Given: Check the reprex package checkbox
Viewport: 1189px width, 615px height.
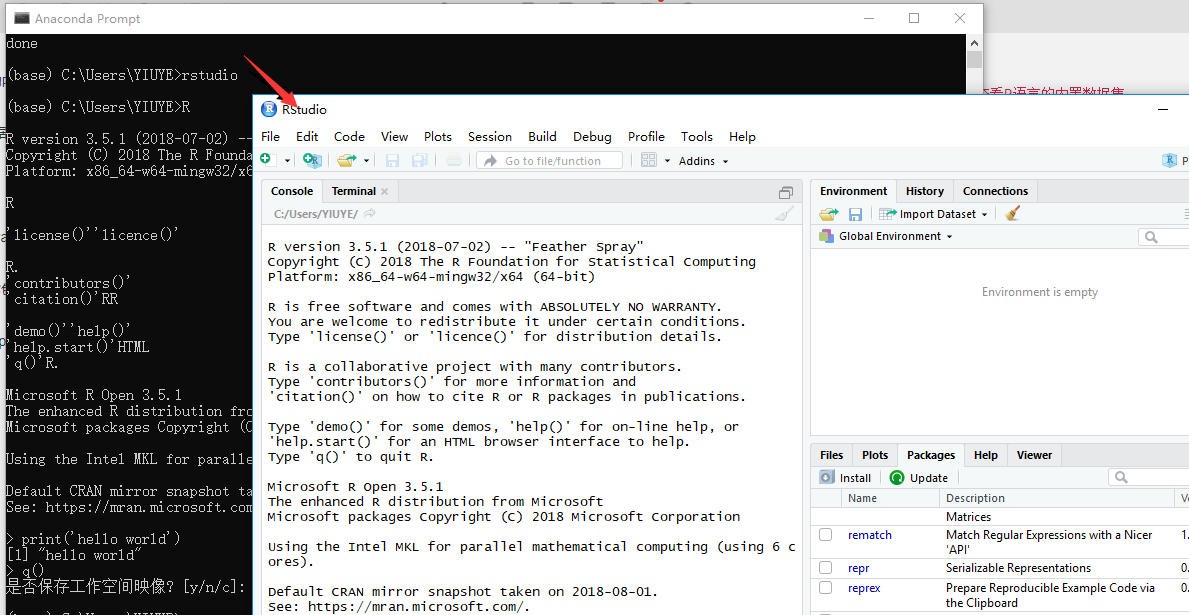Looking at the screenshot, I should pos(826,588).
